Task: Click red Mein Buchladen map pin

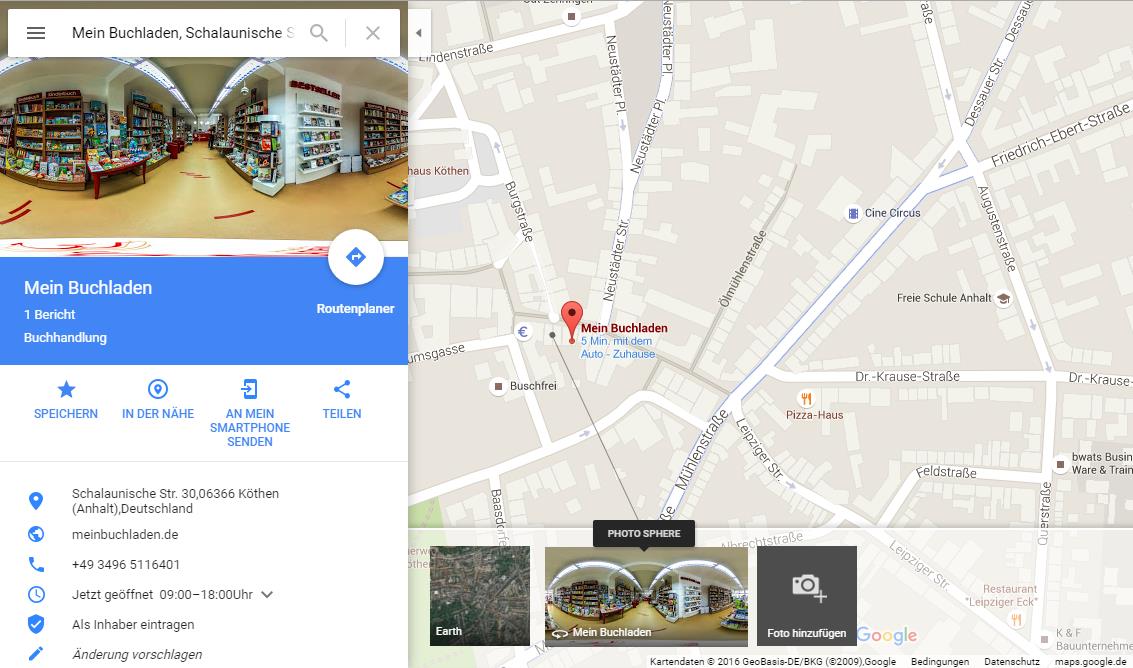Action: point(572,322)
